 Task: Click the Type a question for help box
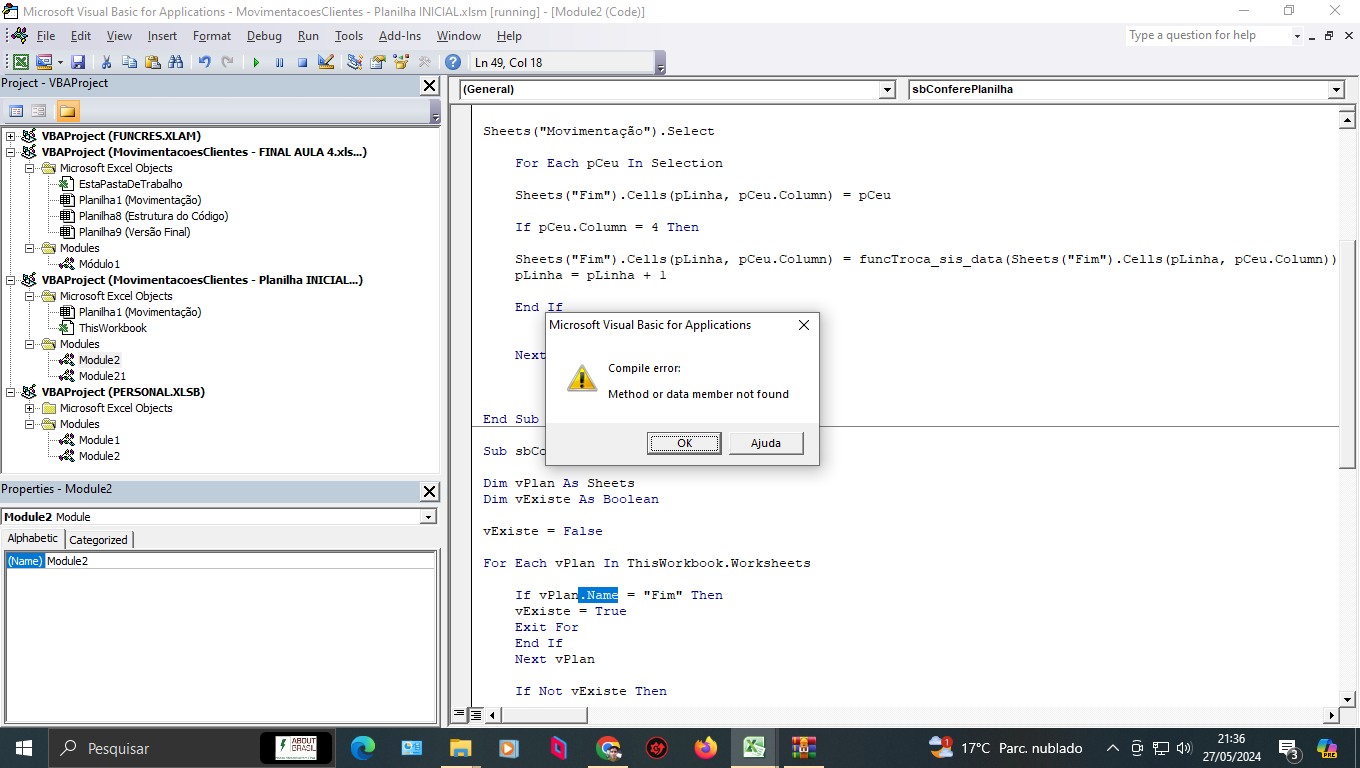point(1208,35)
